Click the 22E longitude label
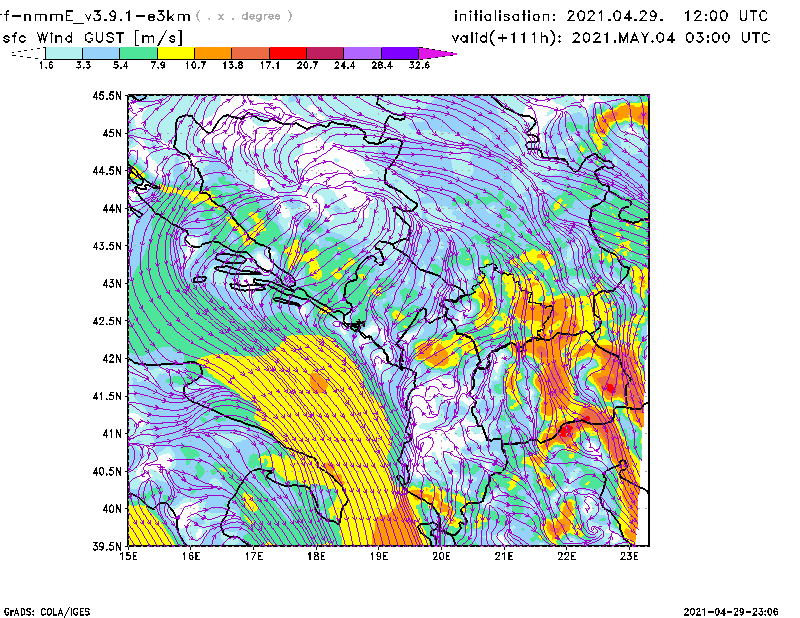This screenshot has height=618, width=800. [x=566, y=556]
